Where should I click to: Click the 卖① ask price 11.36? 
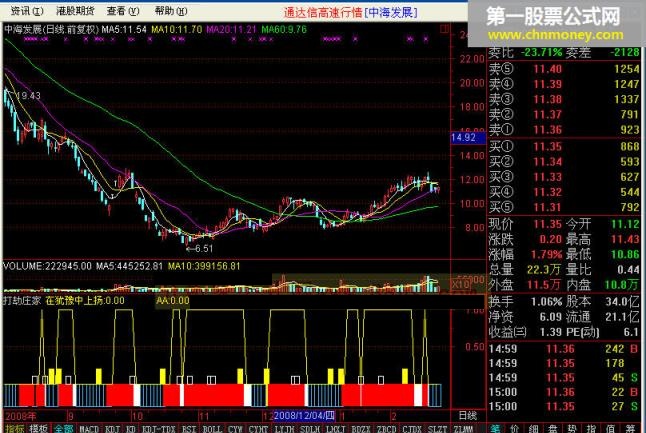[548, 130]
